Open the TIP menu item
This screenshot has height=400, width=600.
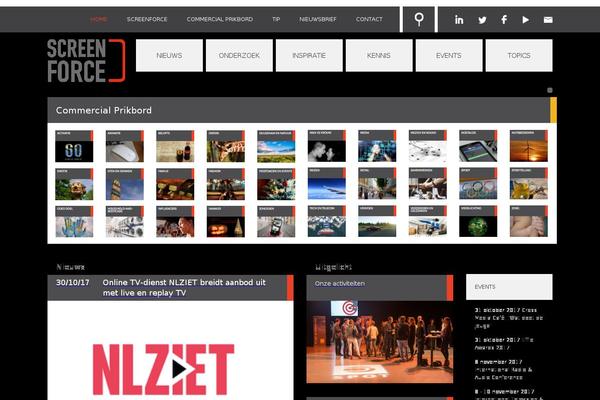276,19
